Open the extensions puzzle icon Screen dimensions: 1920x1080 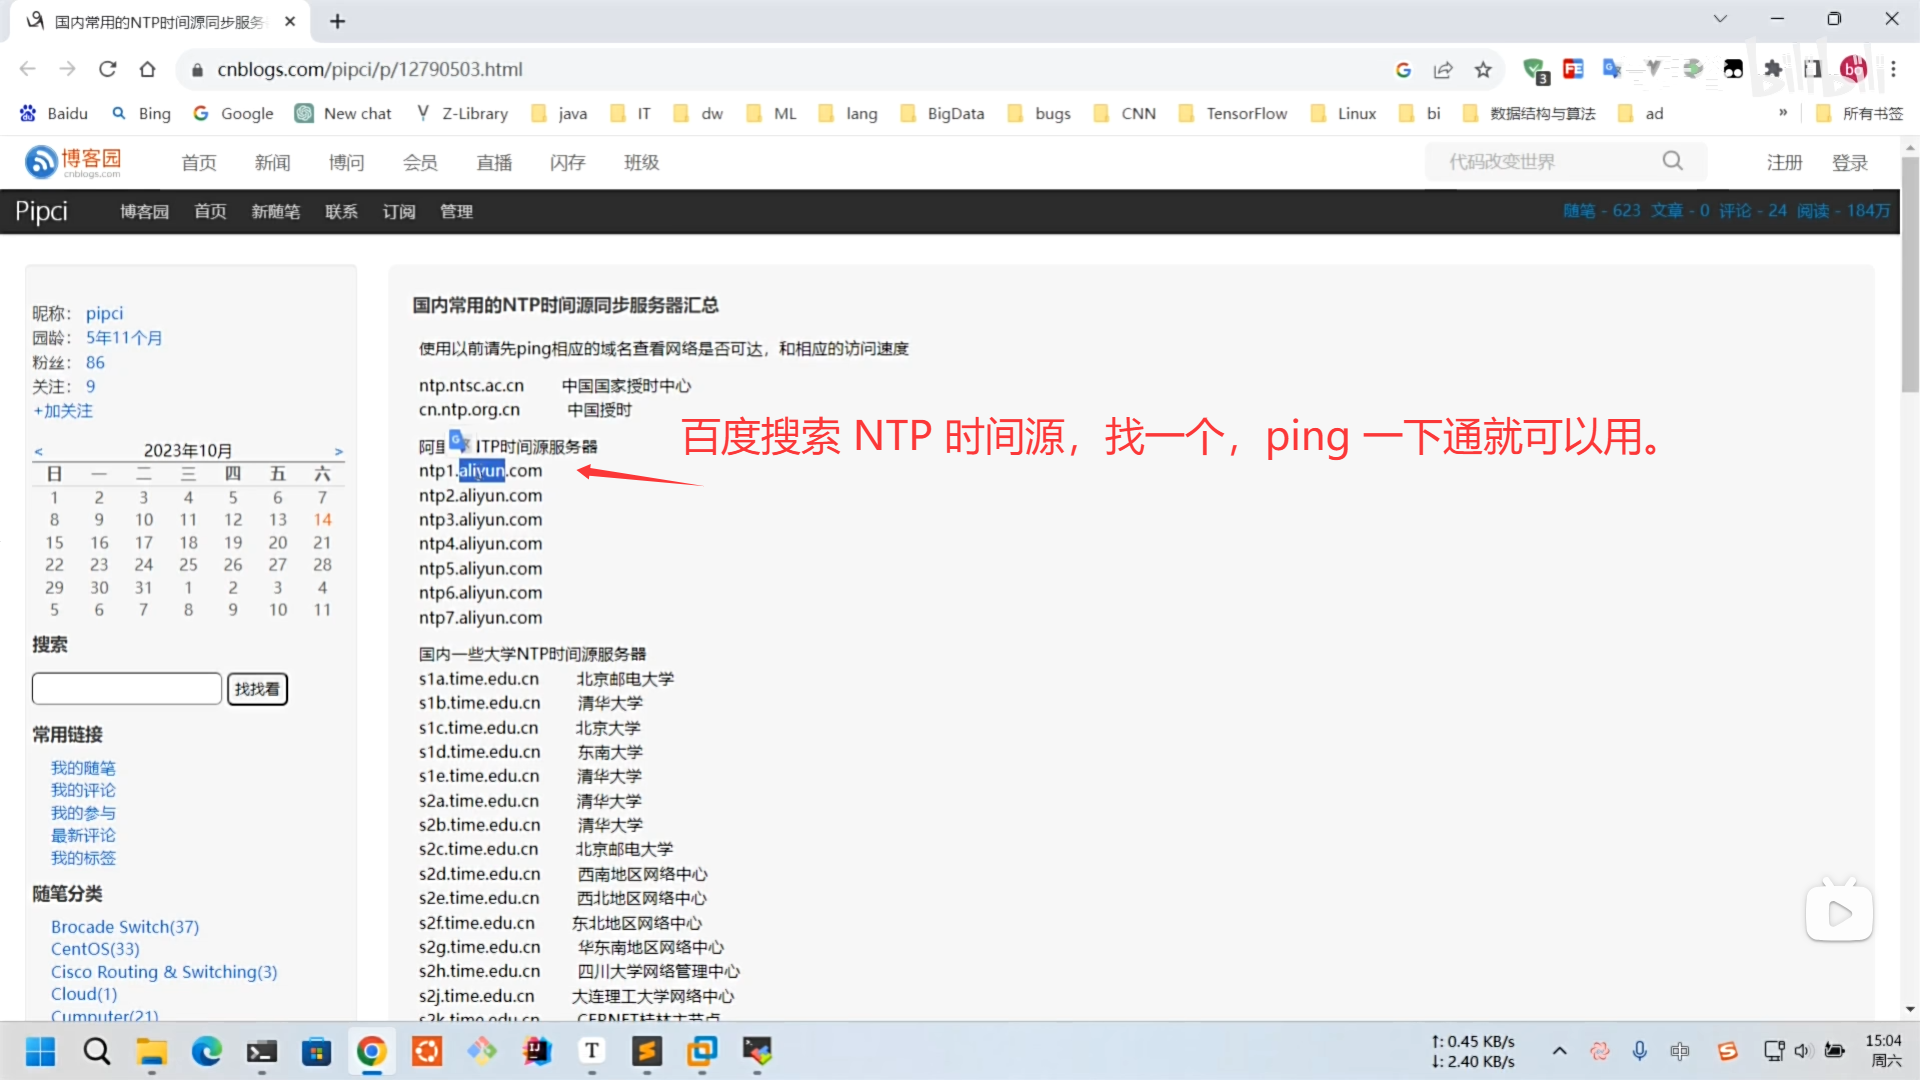[x=1773, y=69]
